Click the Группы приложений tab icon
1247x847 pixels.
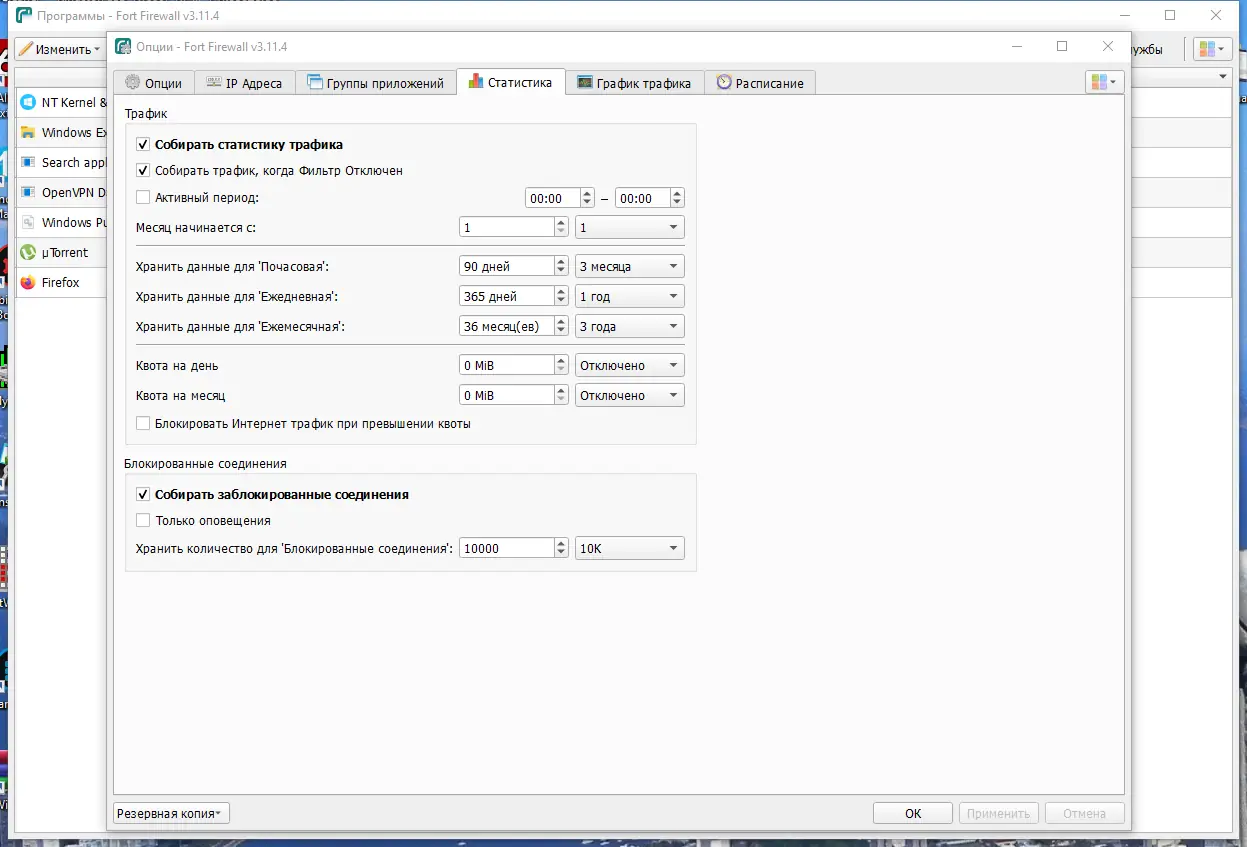314,83
